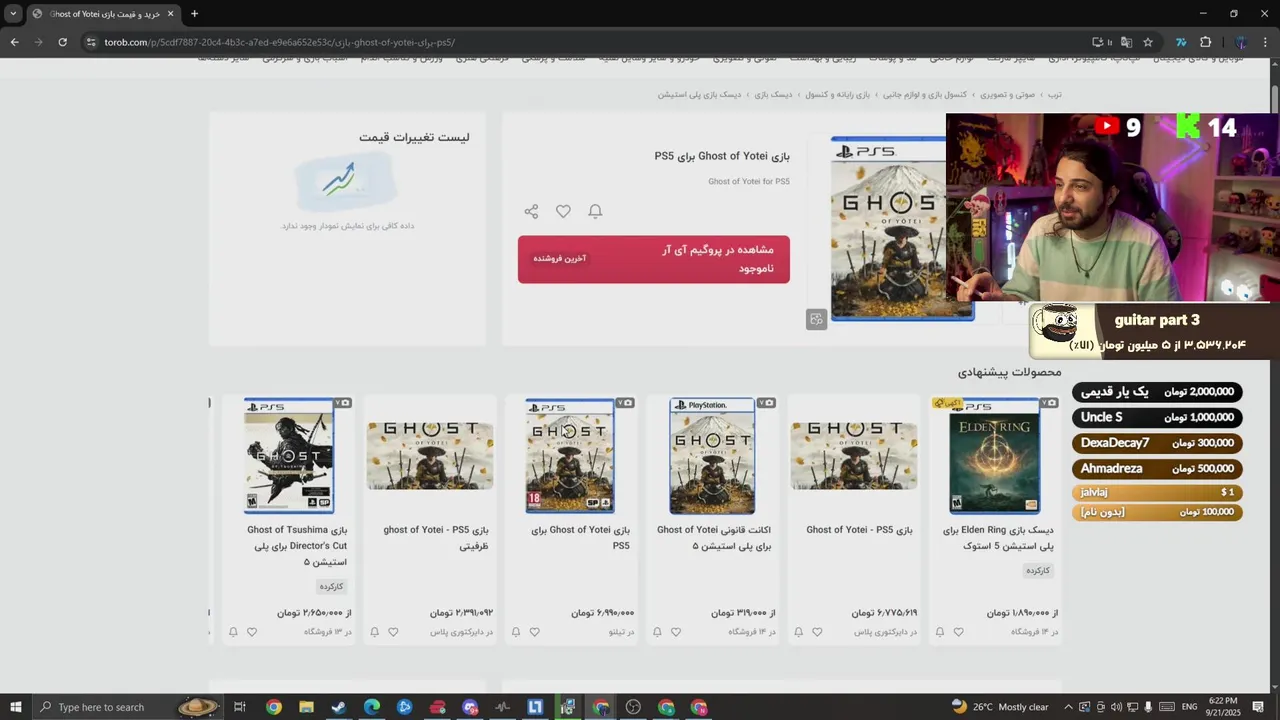
Task: Open the دیسک بازی پلی استیشن breadcrumb
Action: 699,95
